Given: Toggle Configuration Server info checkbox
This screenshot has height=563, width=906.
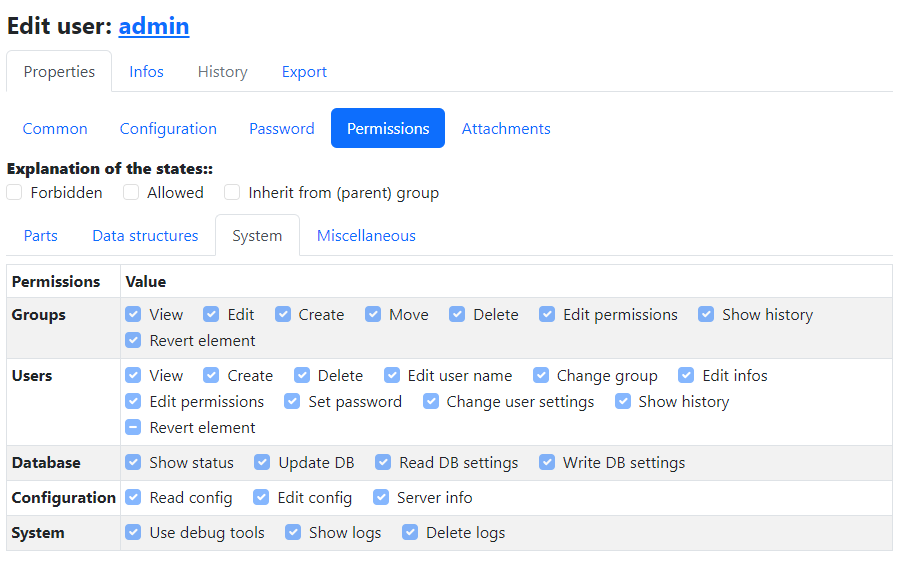Looking at the screenshot, I should [x=381, y=498].
